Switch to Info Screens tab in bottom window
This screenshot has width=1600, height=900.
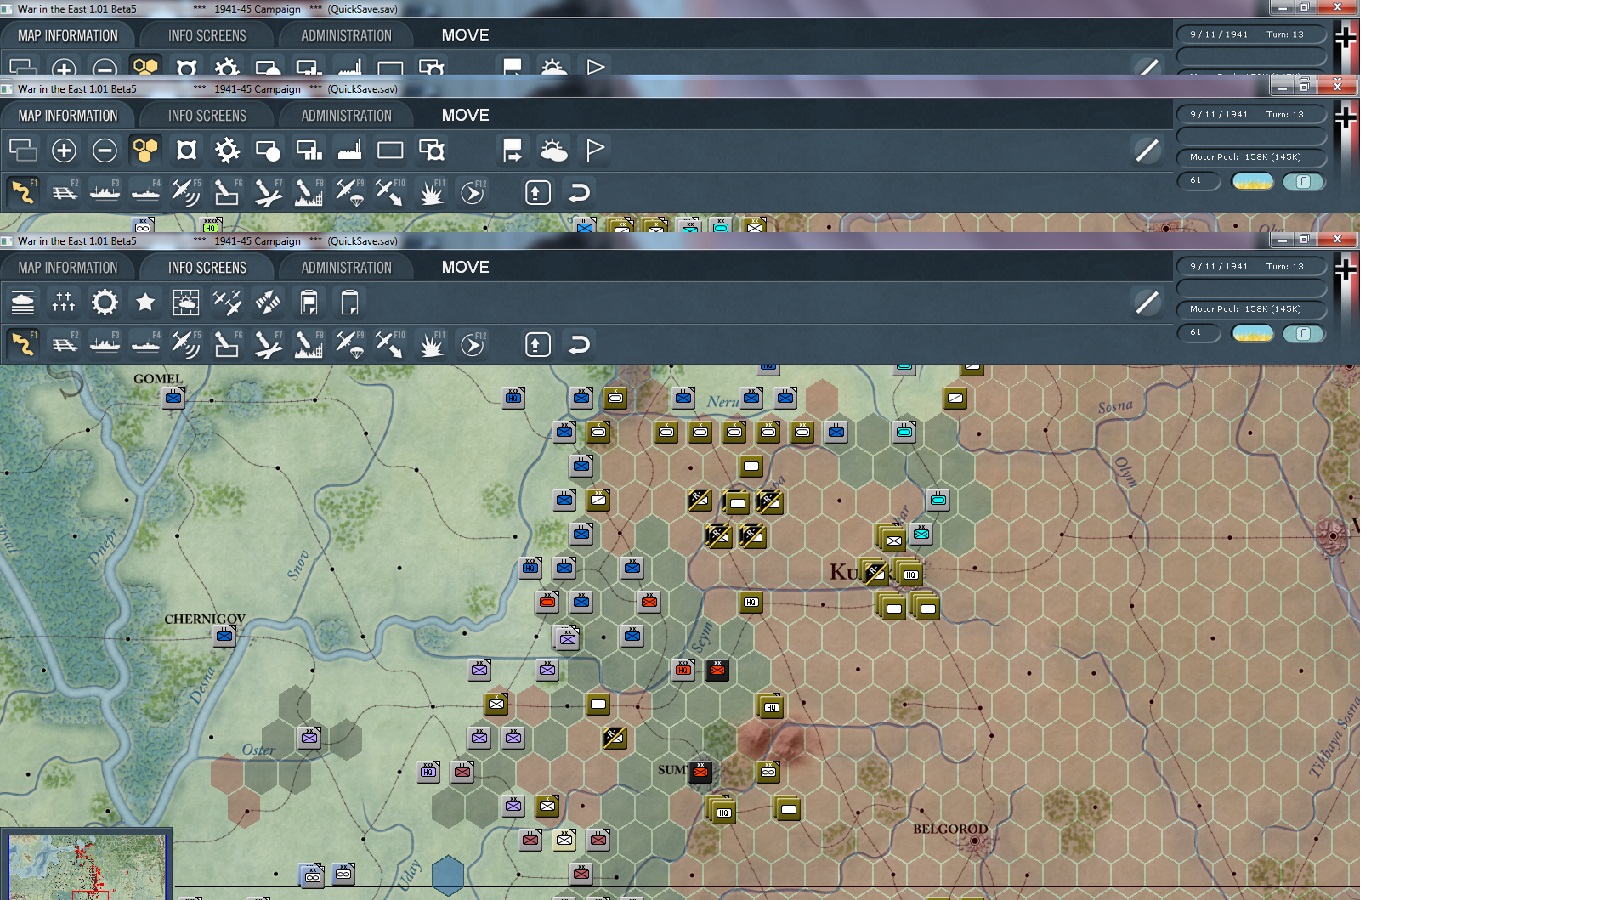pos(207,268)
